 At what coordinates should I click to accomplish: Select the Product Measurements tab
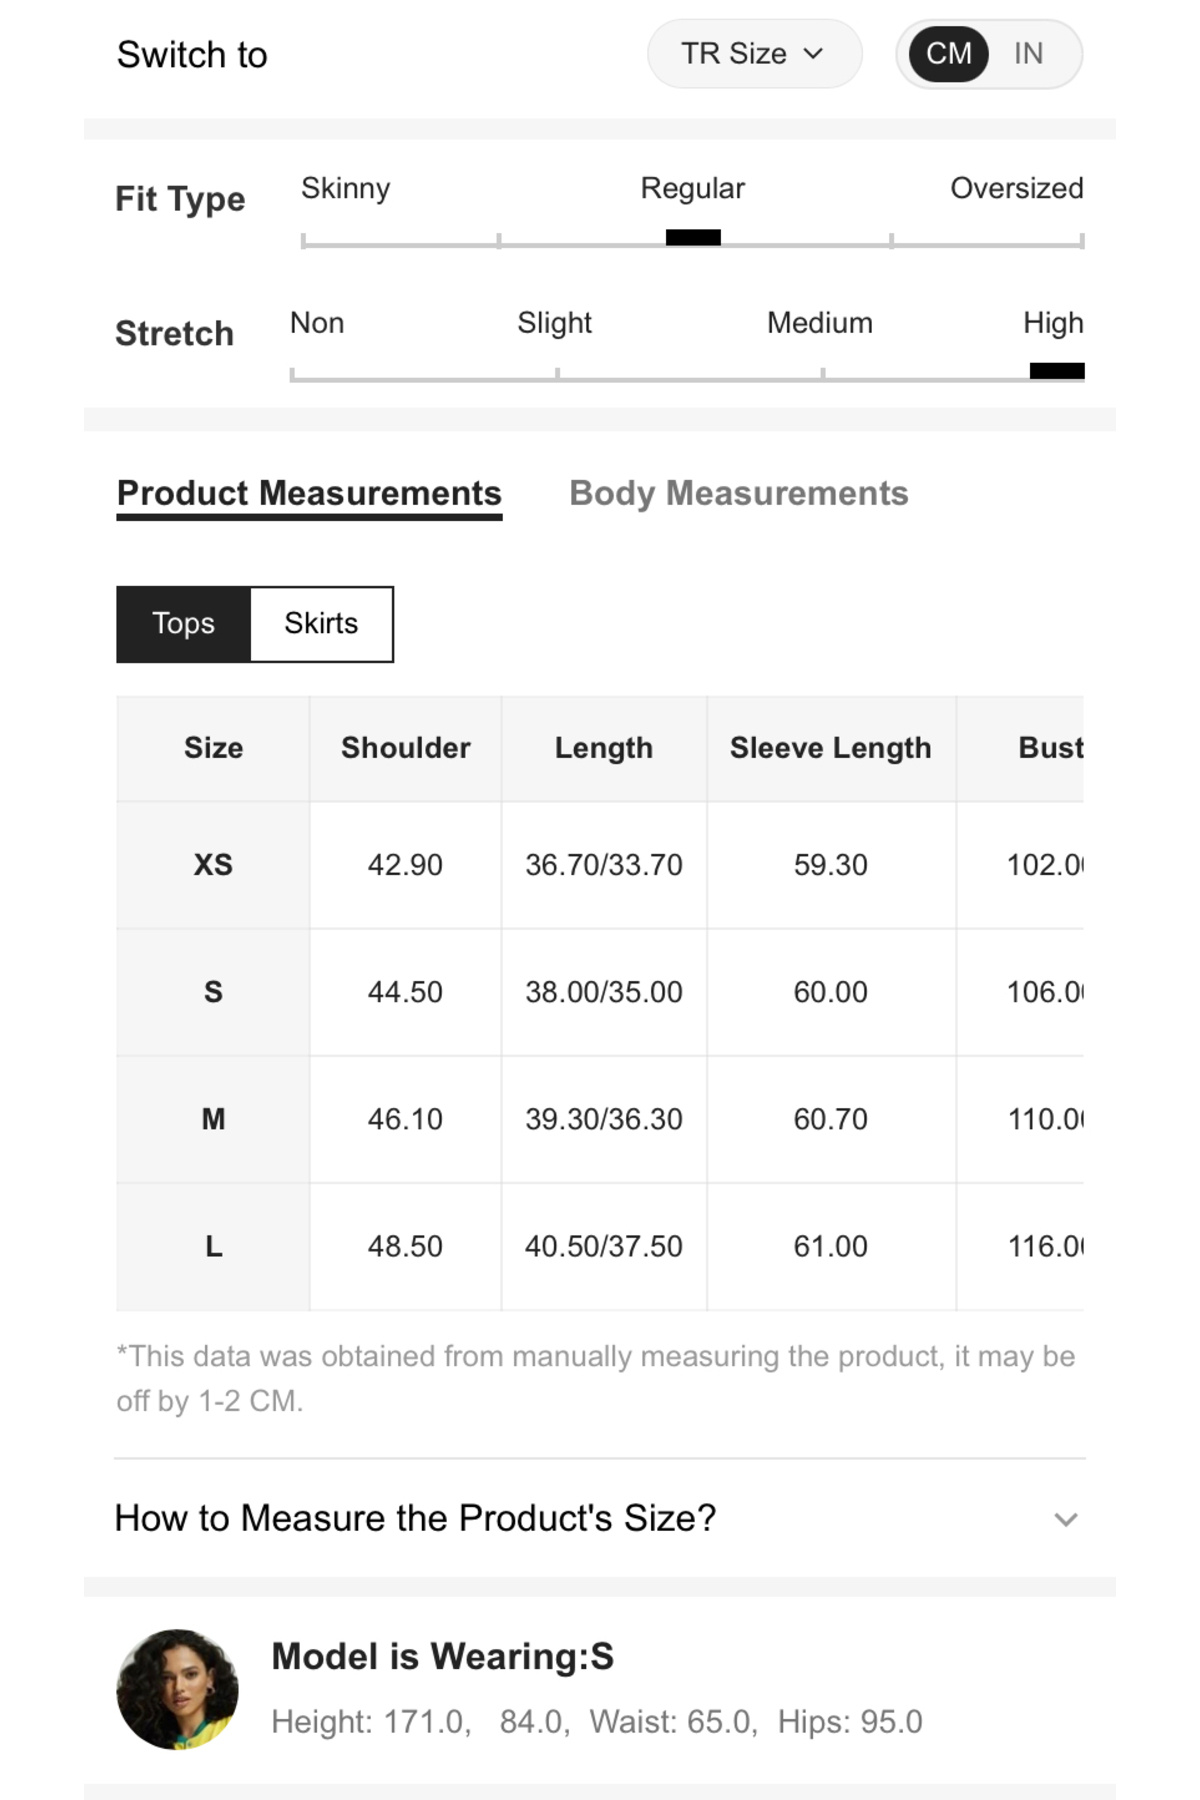click(309, 494)
